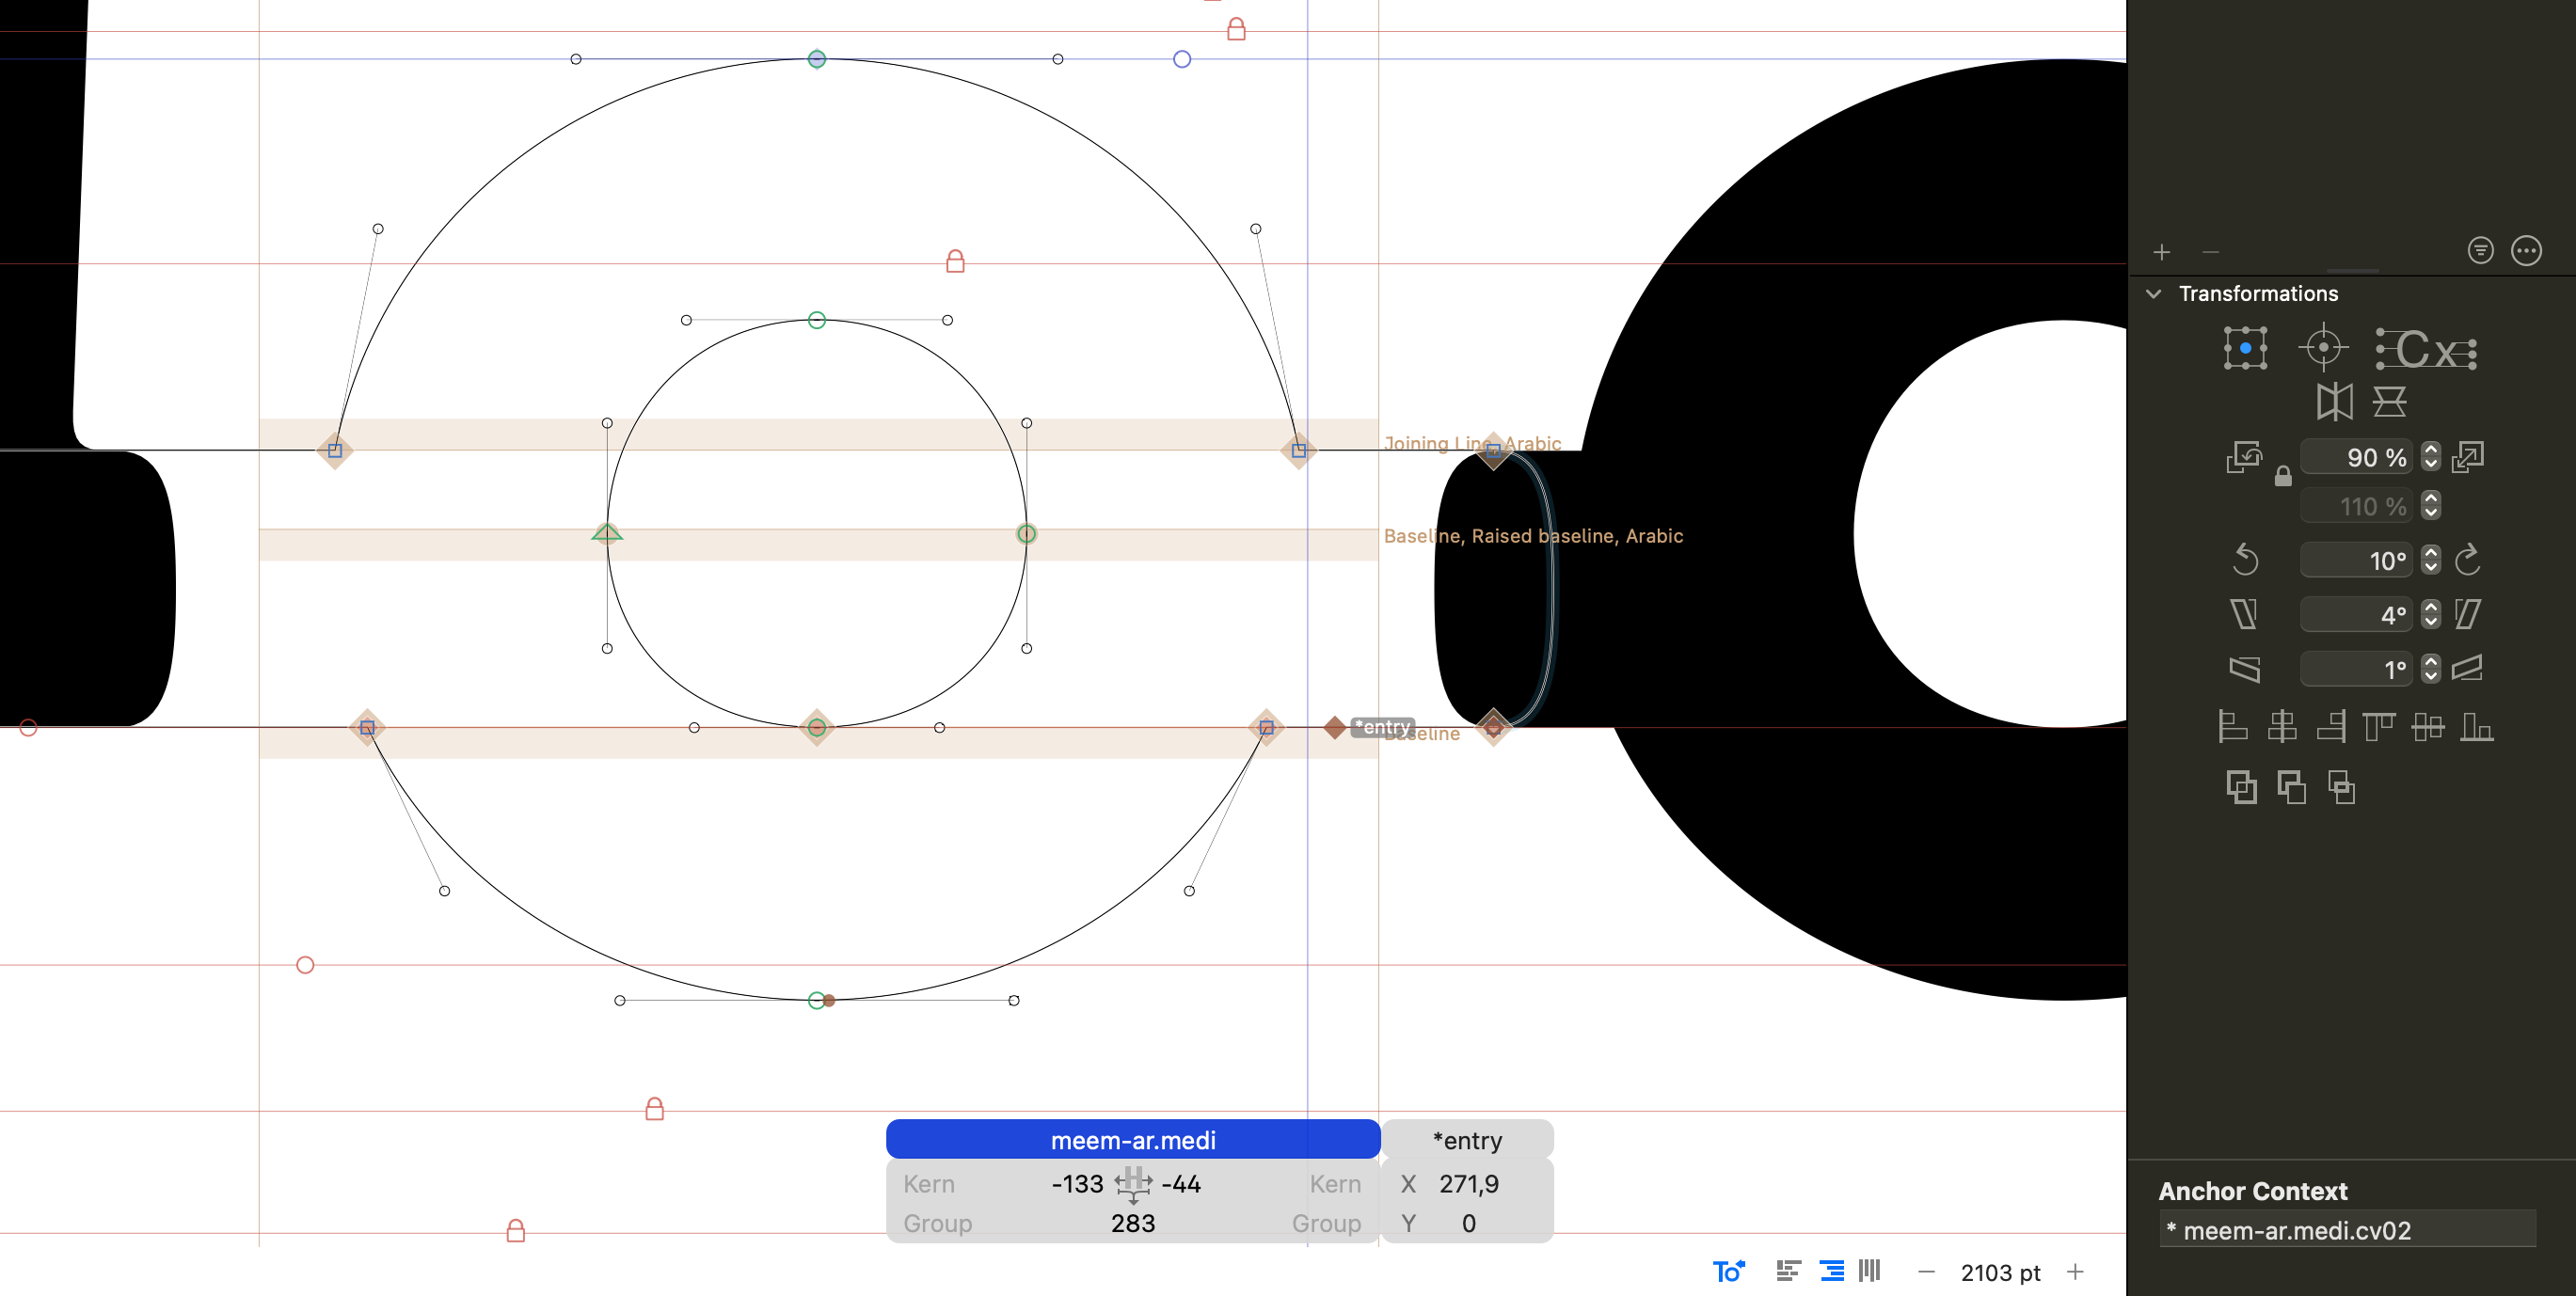
Task: Click the scale up icon beside 90 %
Action: pyautogui.click(x=2468, y=457)
